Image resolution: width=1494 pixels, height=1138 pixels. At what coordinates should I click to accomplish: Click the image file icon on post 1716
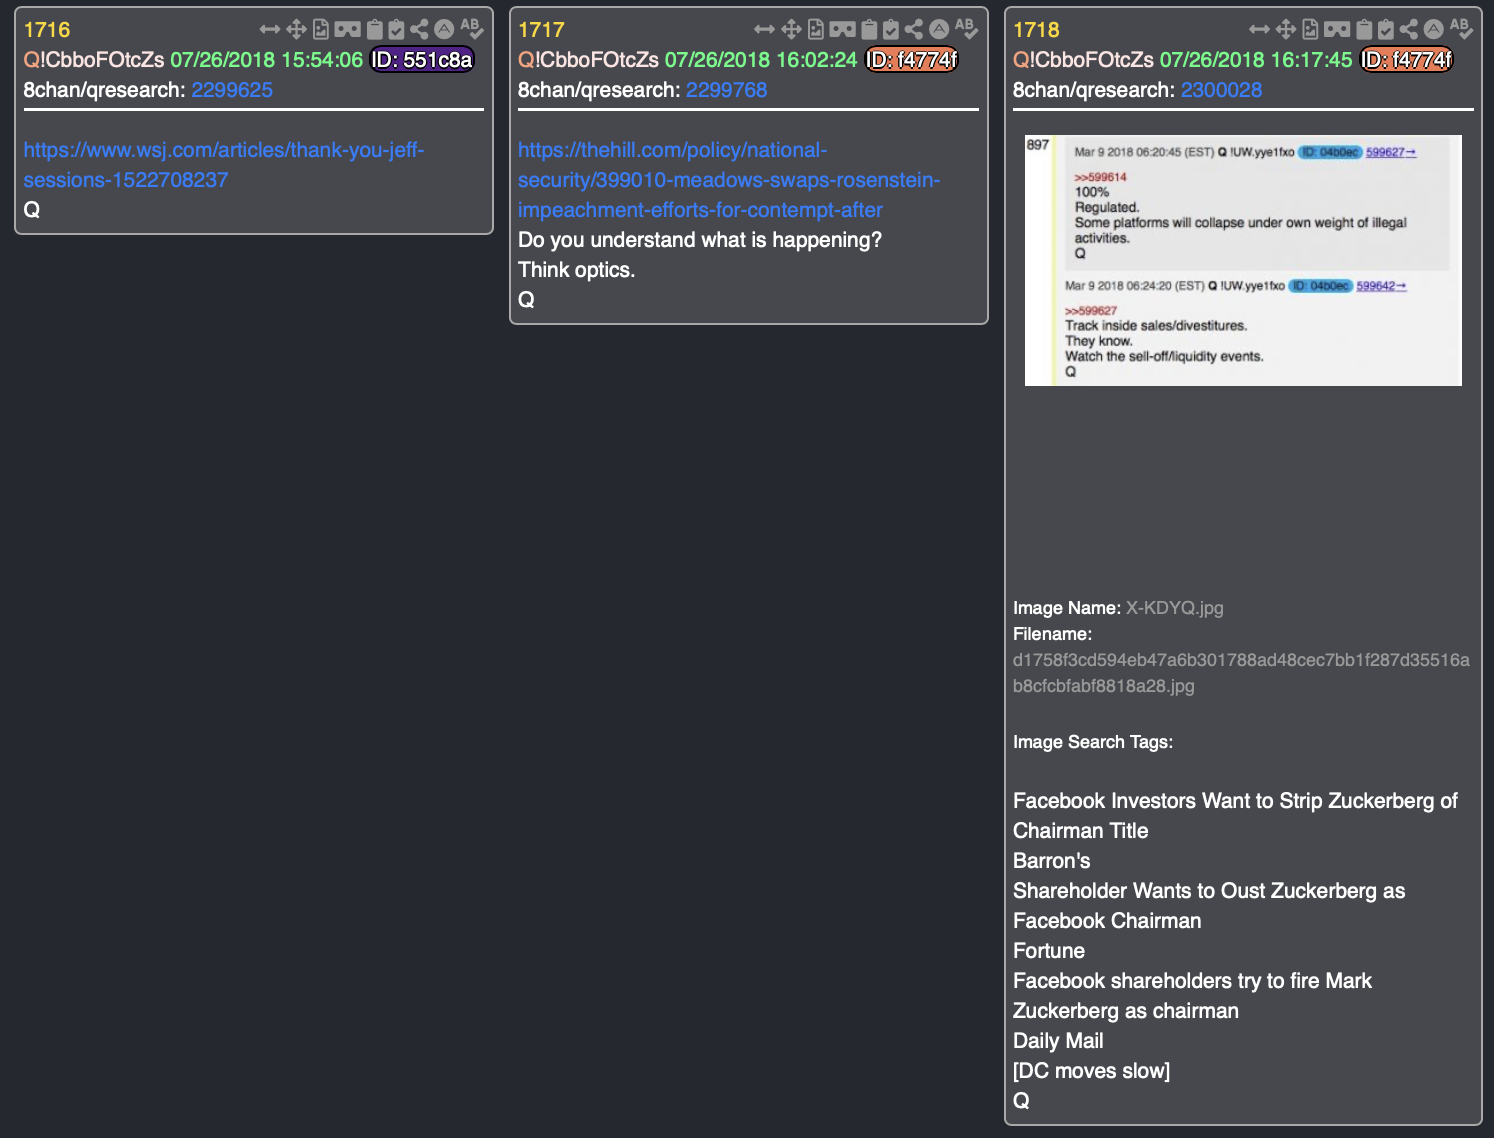click(x=321, y=30)
